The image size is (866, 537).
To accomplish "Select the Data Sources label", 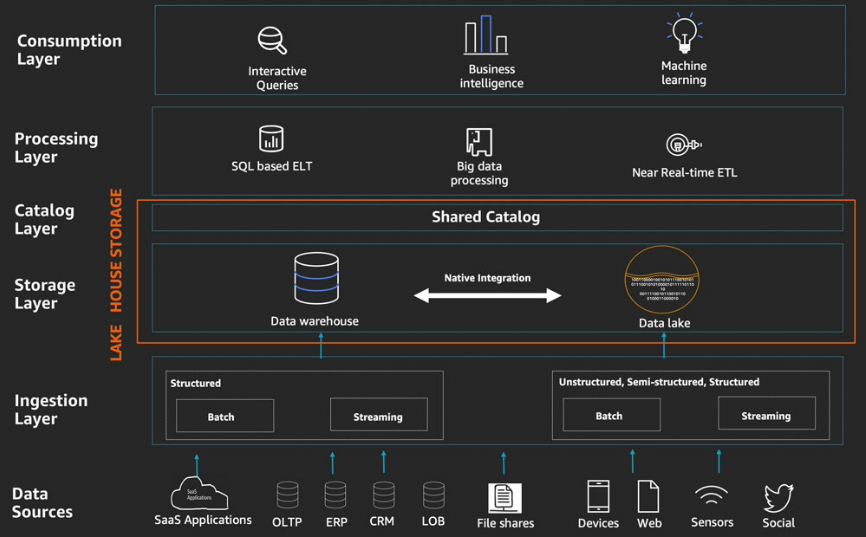I will (42, 503).
